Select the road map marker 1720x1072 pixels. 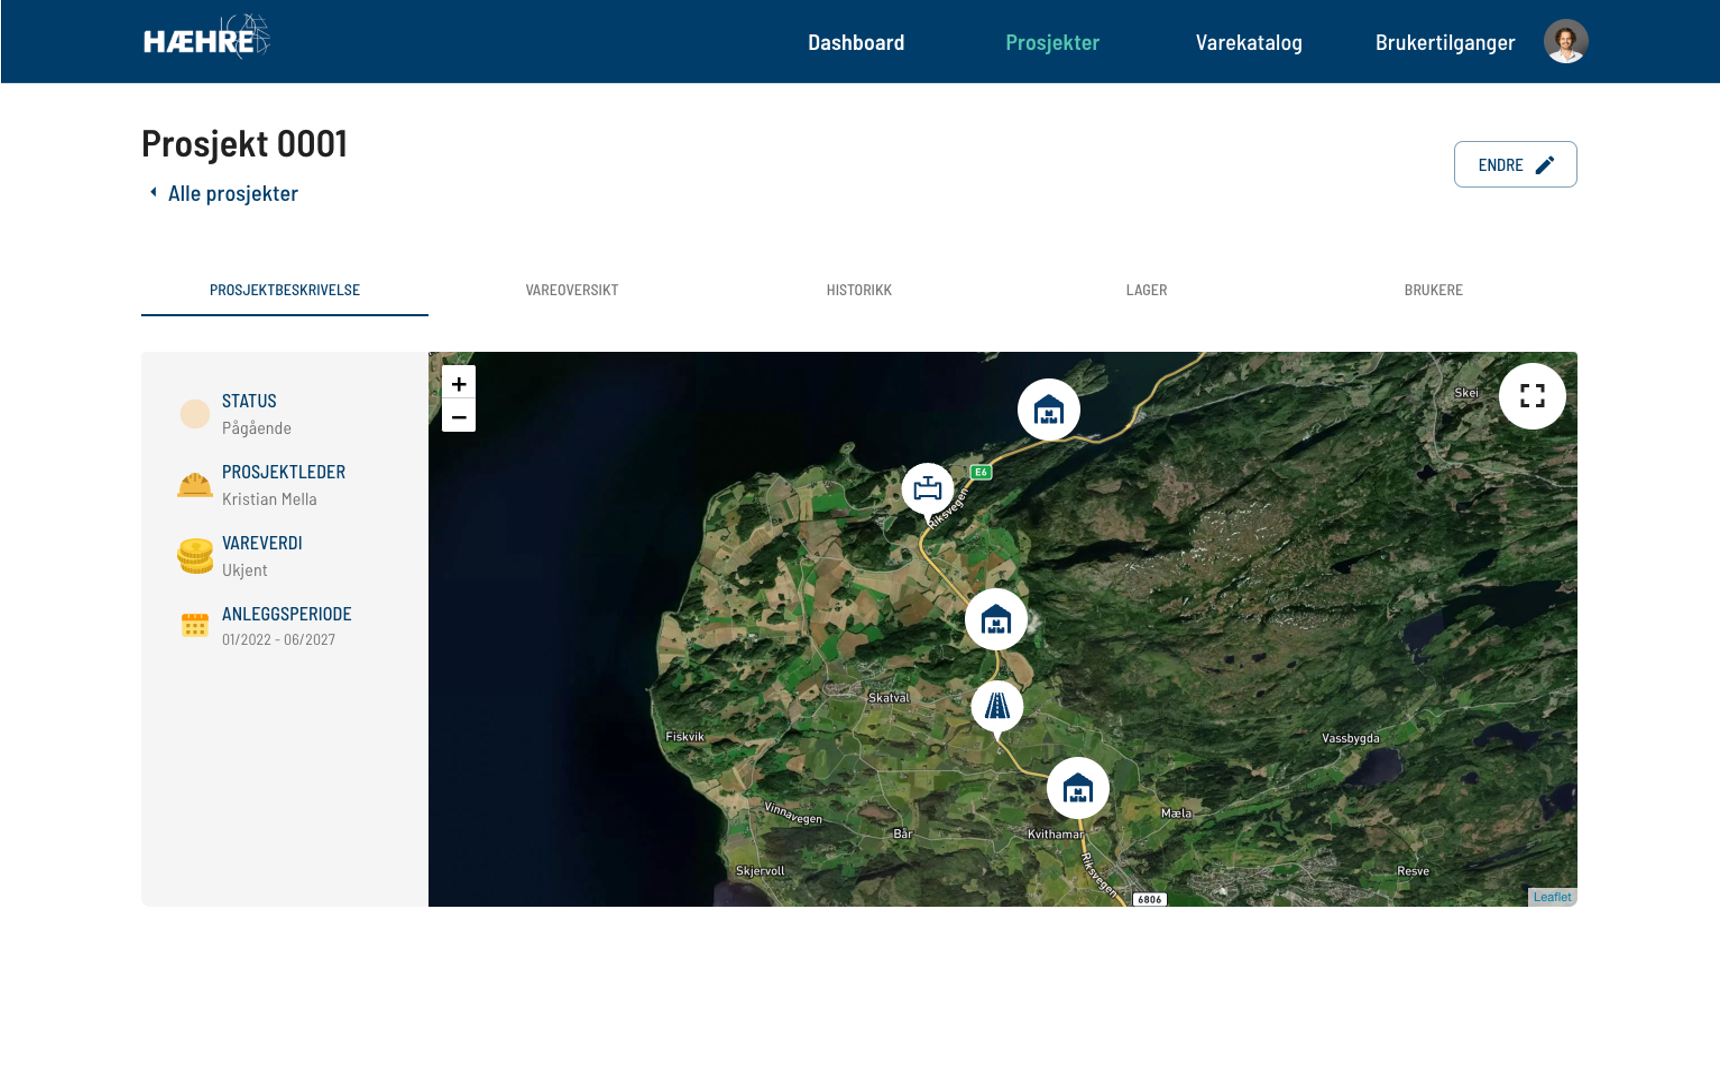[997, 707]
